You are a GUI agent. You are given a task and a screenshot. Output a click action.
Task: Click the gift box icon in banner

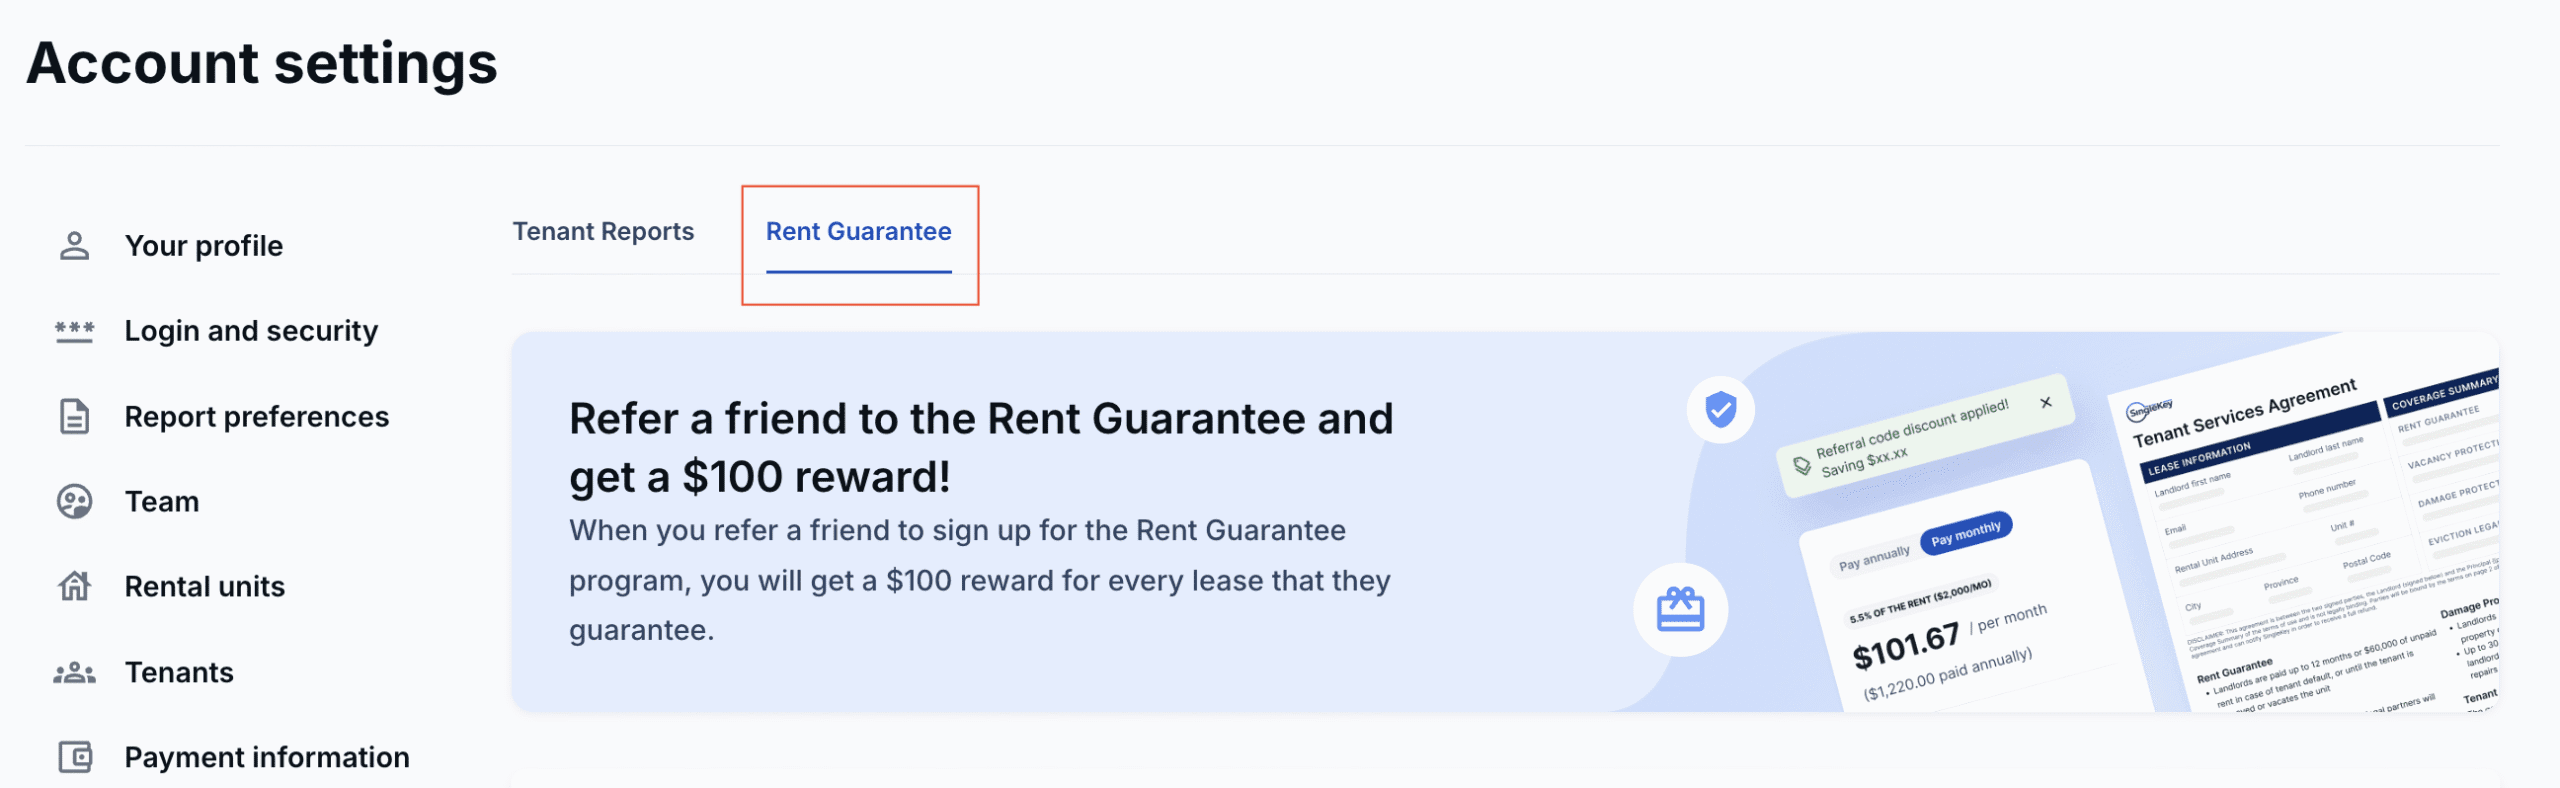1680,609
